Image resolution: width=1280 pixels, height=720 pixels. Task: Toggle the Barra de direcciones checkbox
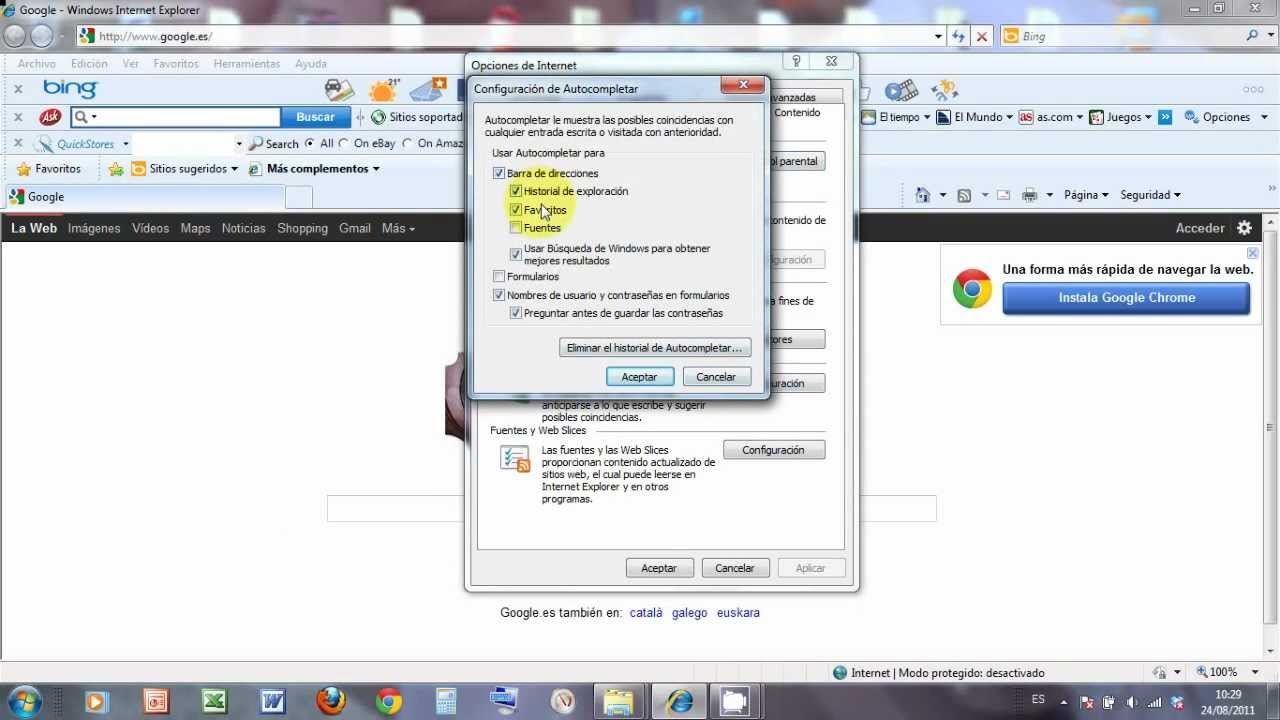(499, 173)
